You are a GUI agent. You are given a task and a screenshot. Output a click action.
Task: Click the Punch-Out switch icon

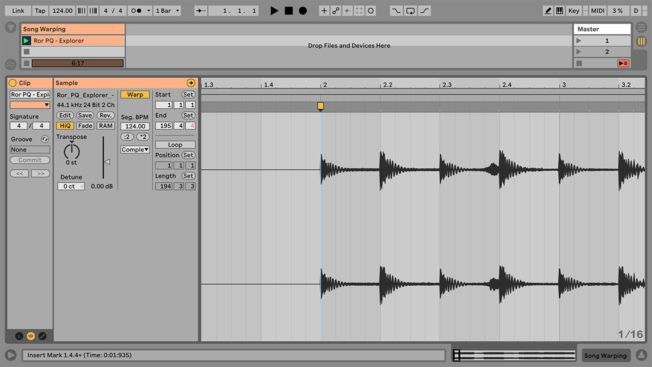pyautogui.click(x=424, y=11)
